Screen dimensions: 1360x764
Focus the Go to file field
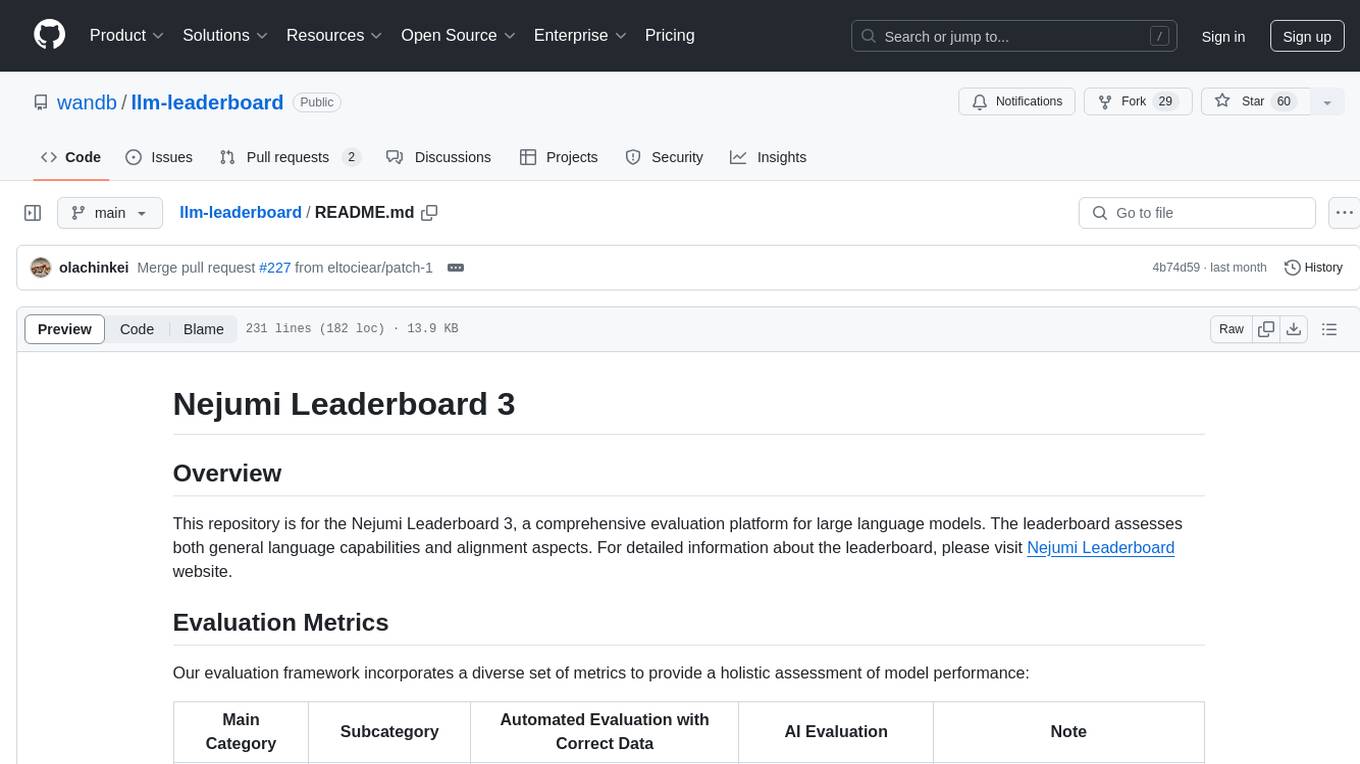1197,213
